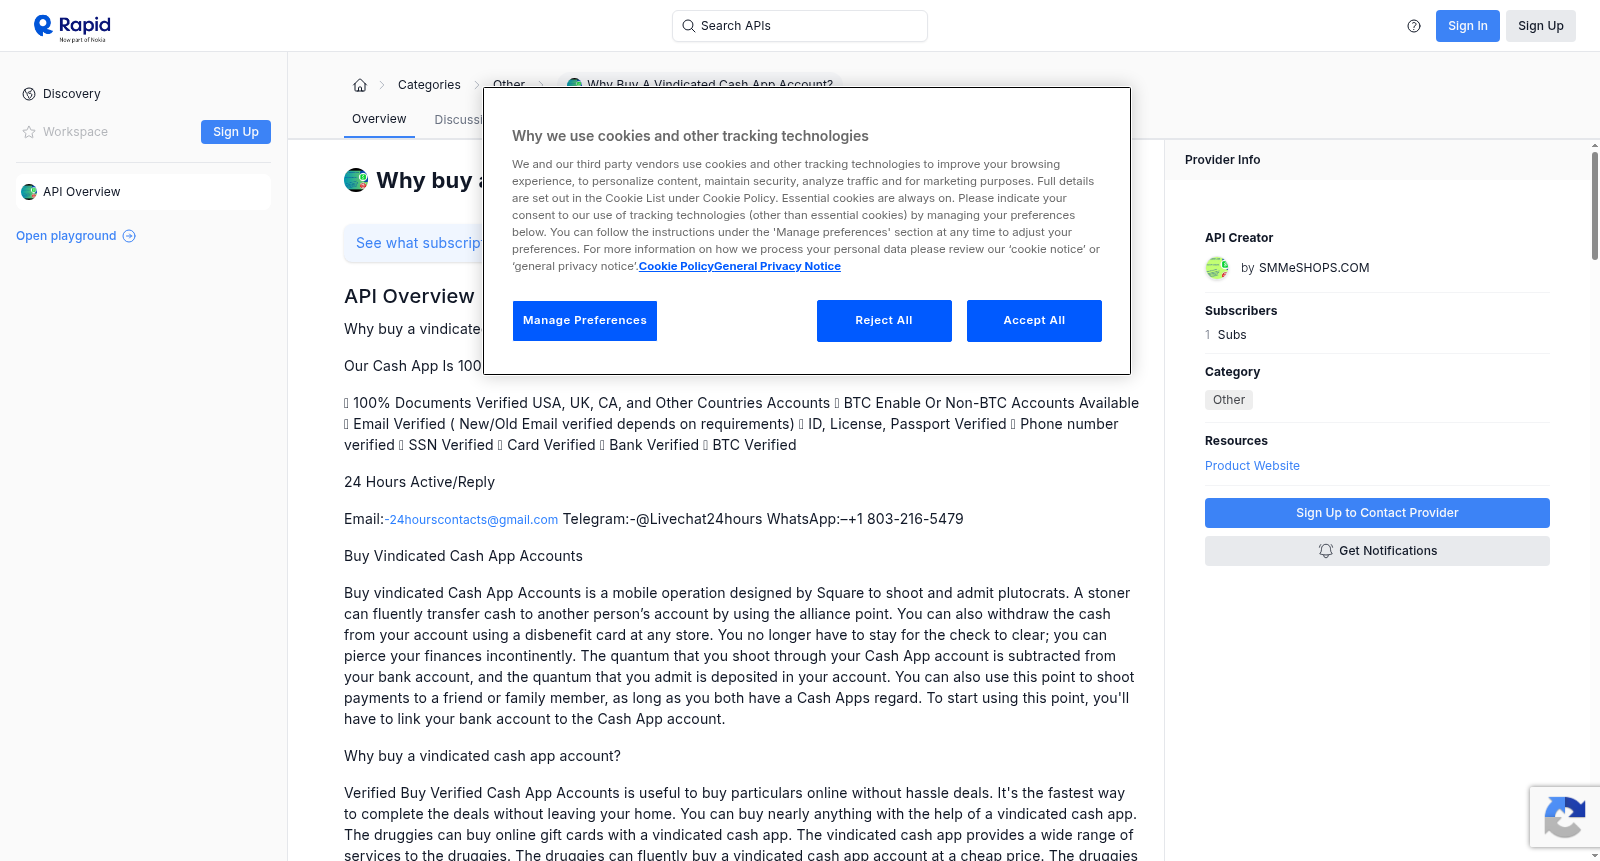Click the "Buy Vindicated Cash App Accounts" line

[x=463, y=556]
